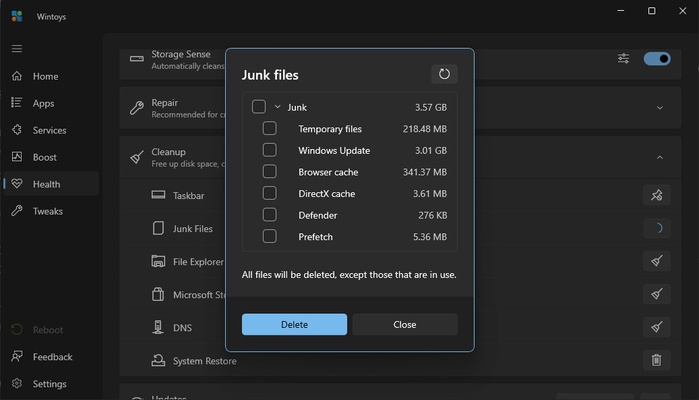Image resolution: width=699 pixels, height=400 pixels.
Task: Check the DirectX cache option
Action: (269, 193)
